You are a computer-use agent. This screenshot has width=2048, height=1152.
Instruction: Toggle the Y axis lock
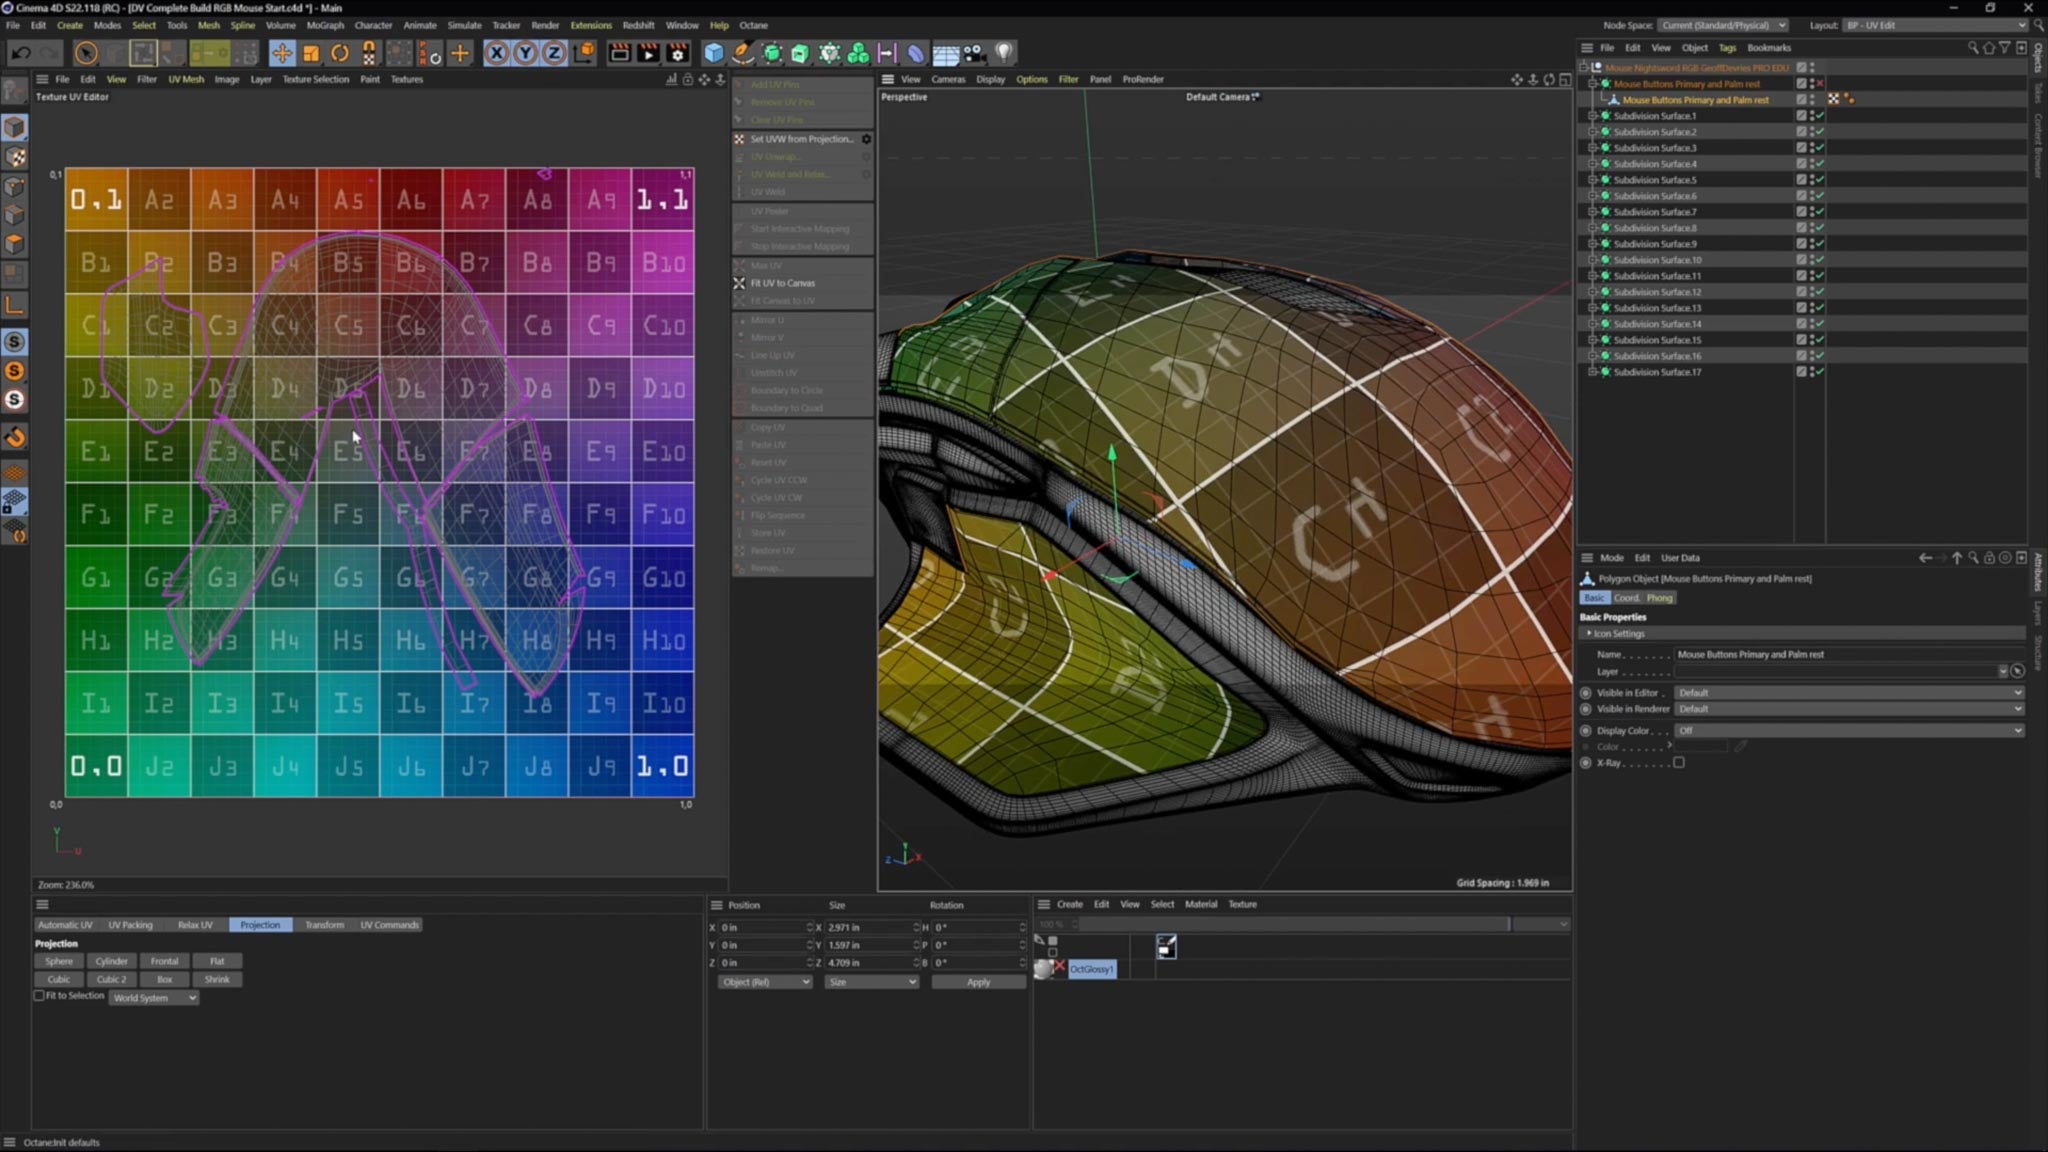click(x=525, y=53)
